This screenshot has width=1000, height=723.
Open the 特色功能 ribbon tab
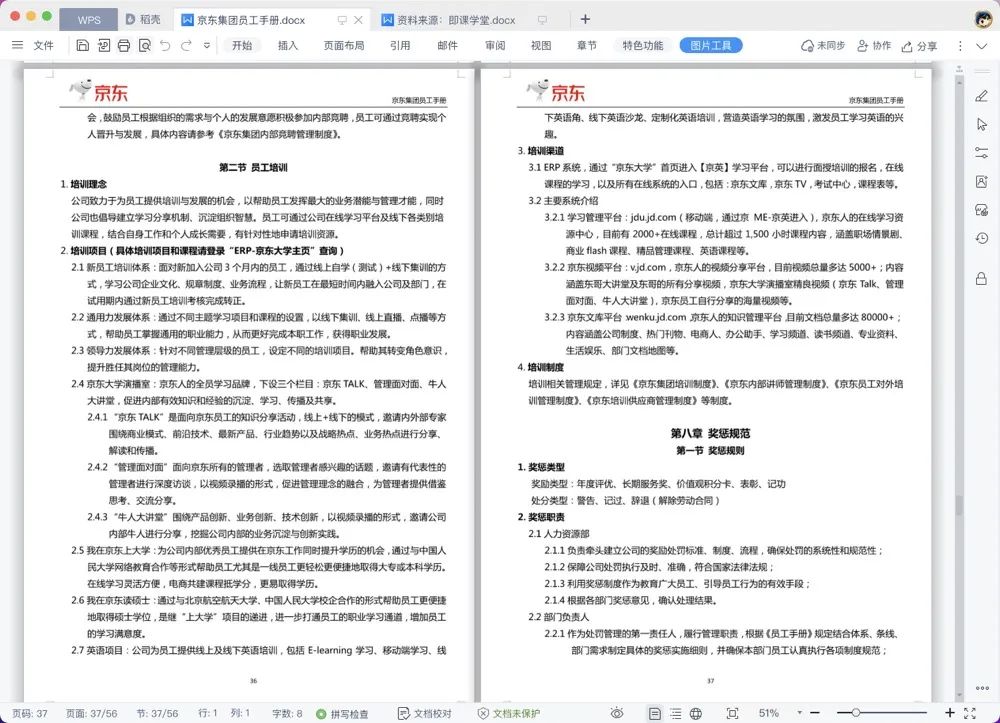[643, 45]
